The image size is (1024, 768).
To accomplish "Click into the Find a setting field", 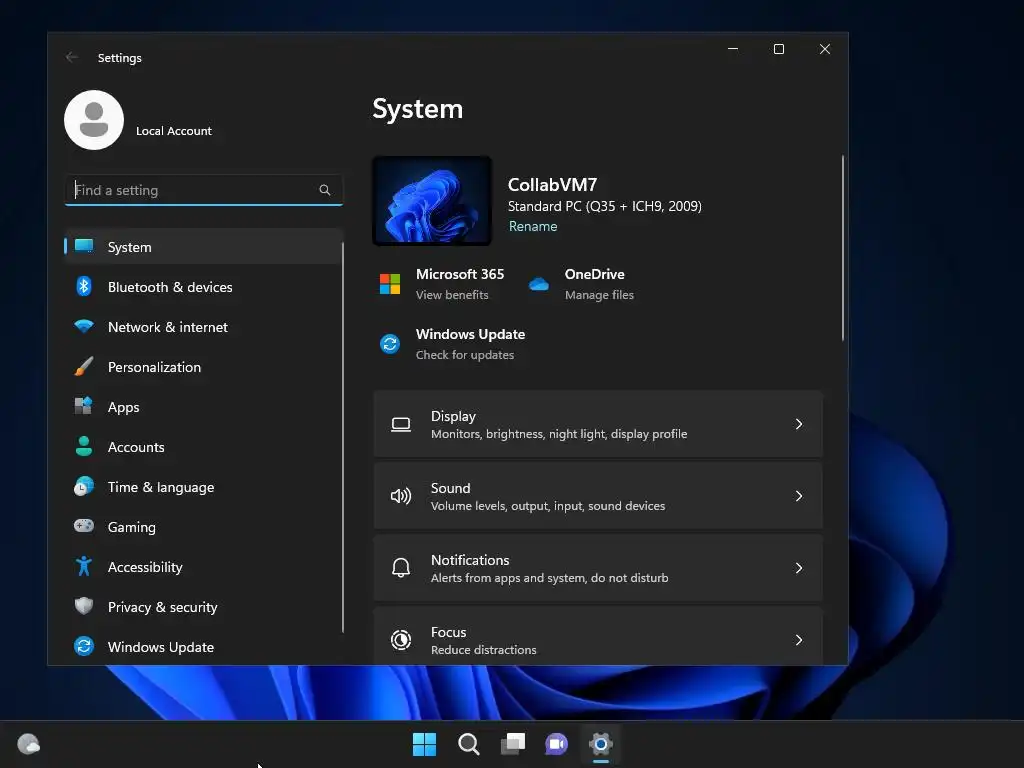I will (x=203, y=190).
